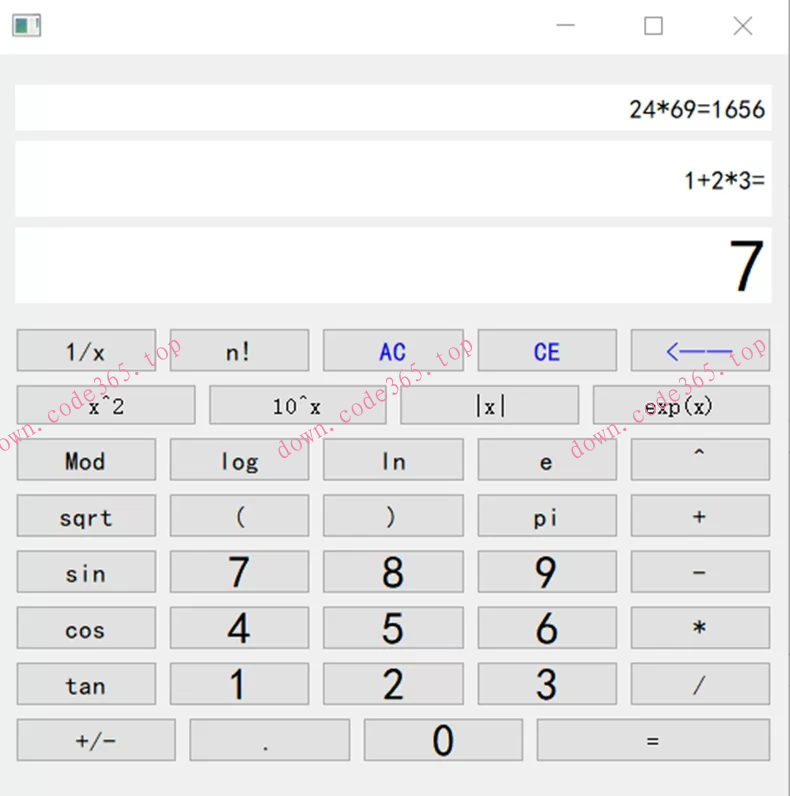The height and width of the screenshot is (796, 790).
Task: Tap the digit 5 key
Action: click(x=393, y=627)
